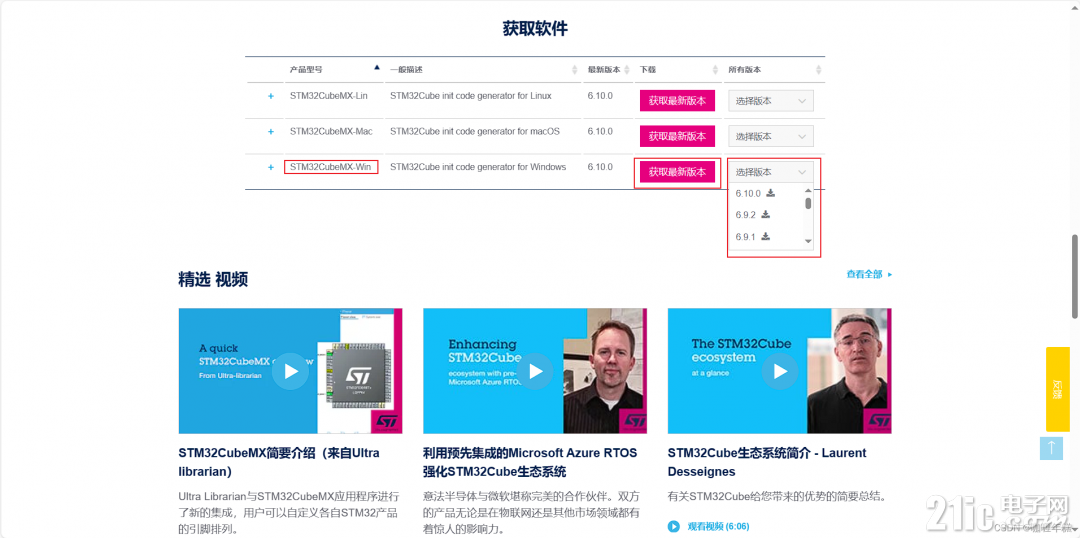This screenshot has width=1080, height=538.
Task: Get latest version for STM32CubeMX-Win
Action: [677, 172]
